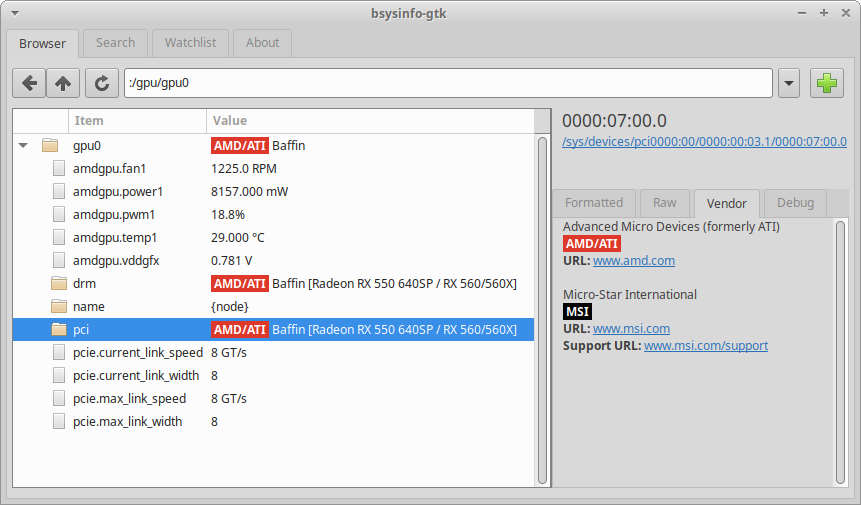Open the About tab

(x=262, y=43)
